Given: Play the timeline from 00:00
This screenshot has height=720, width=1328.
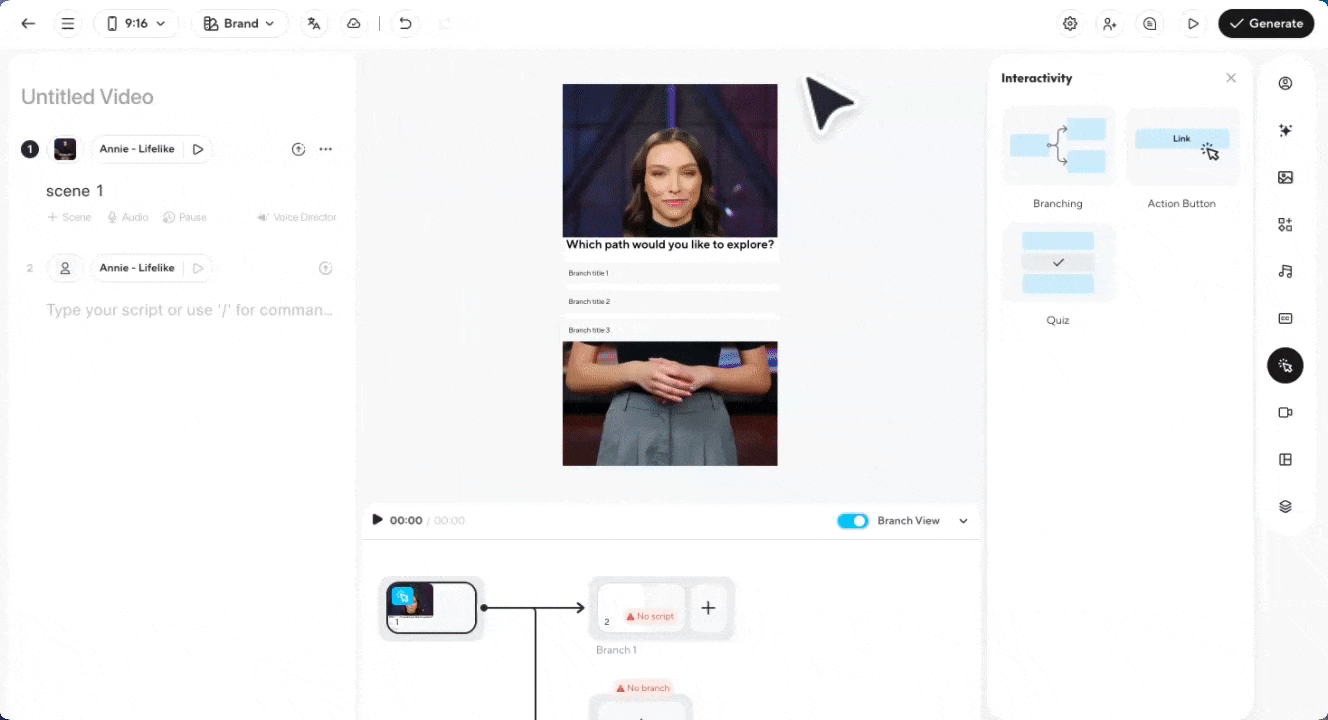Looking at the screenshot, I should [x=377, y=520].
